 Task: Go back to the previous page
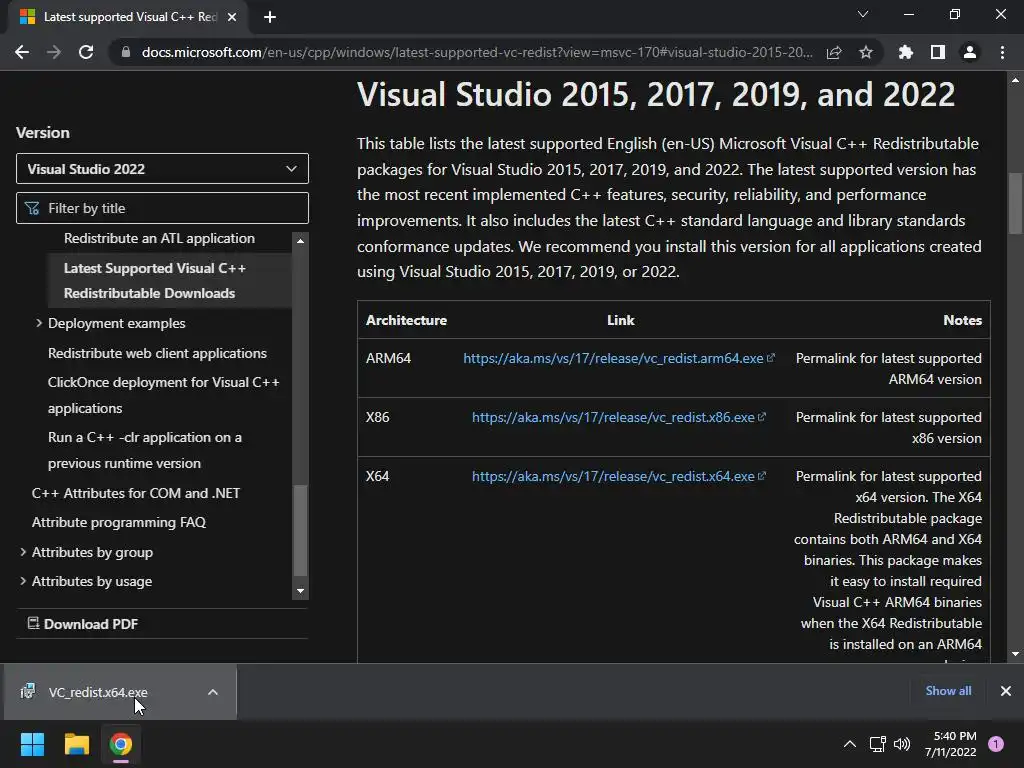[x=22, y=52]
